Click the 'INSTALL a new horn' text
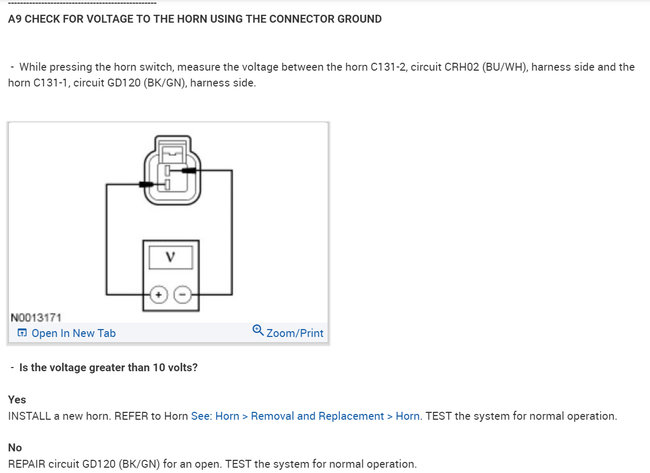Viewport: 650px width, 473px height. [x=60, y=416]
